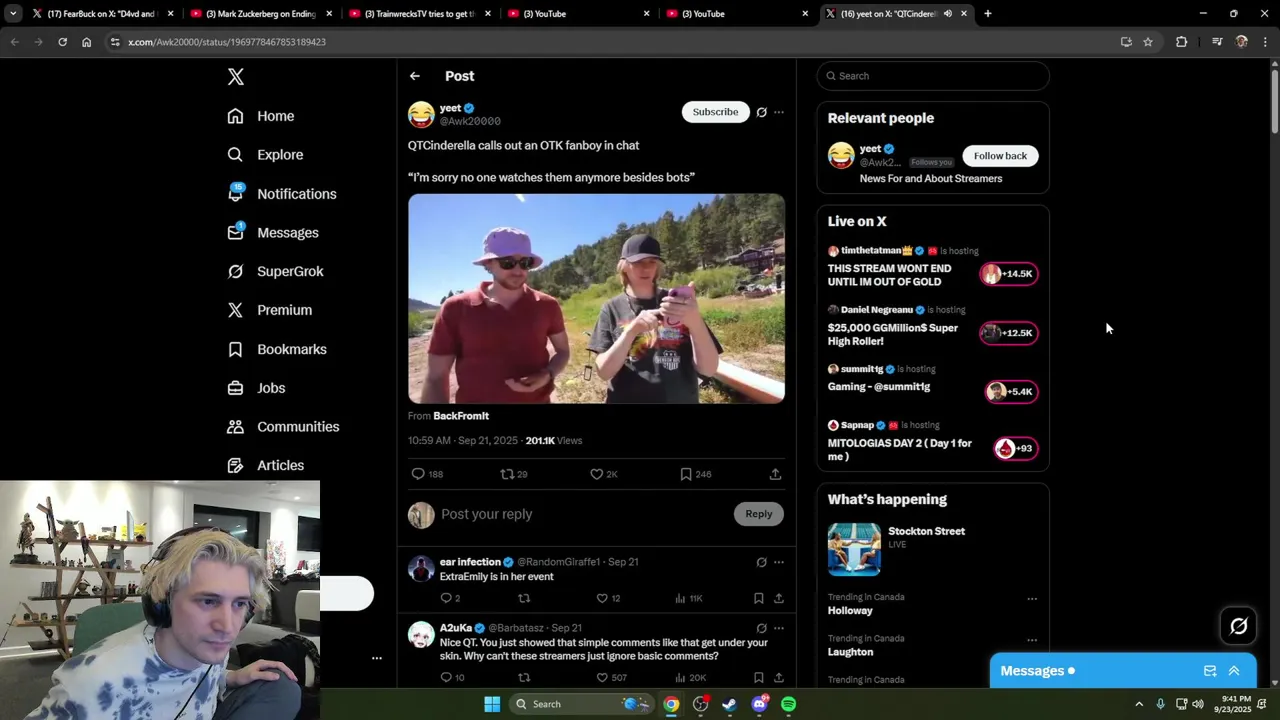Open Home from the X sidebar
The width and height of the screenshot is (1280, 720).
(261, 116)
